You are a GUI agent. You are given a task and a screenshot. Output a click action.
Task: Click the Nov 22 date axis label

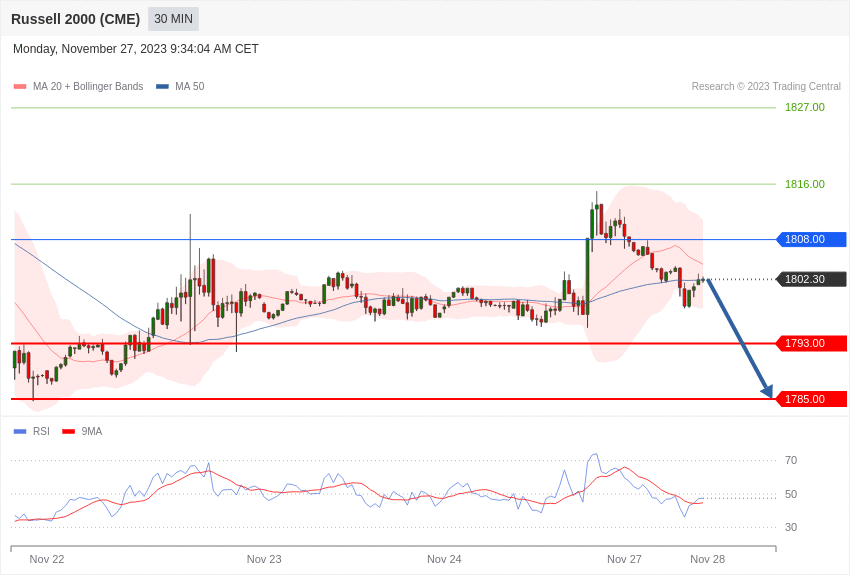tap(47, 559)
